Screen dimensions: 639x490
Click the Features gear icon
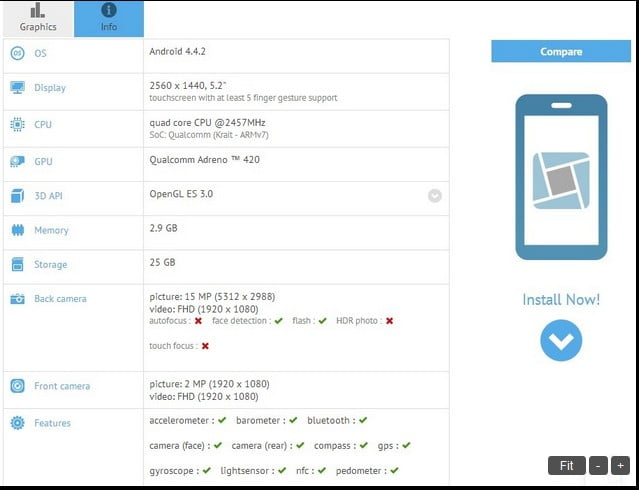coord(17,423)
